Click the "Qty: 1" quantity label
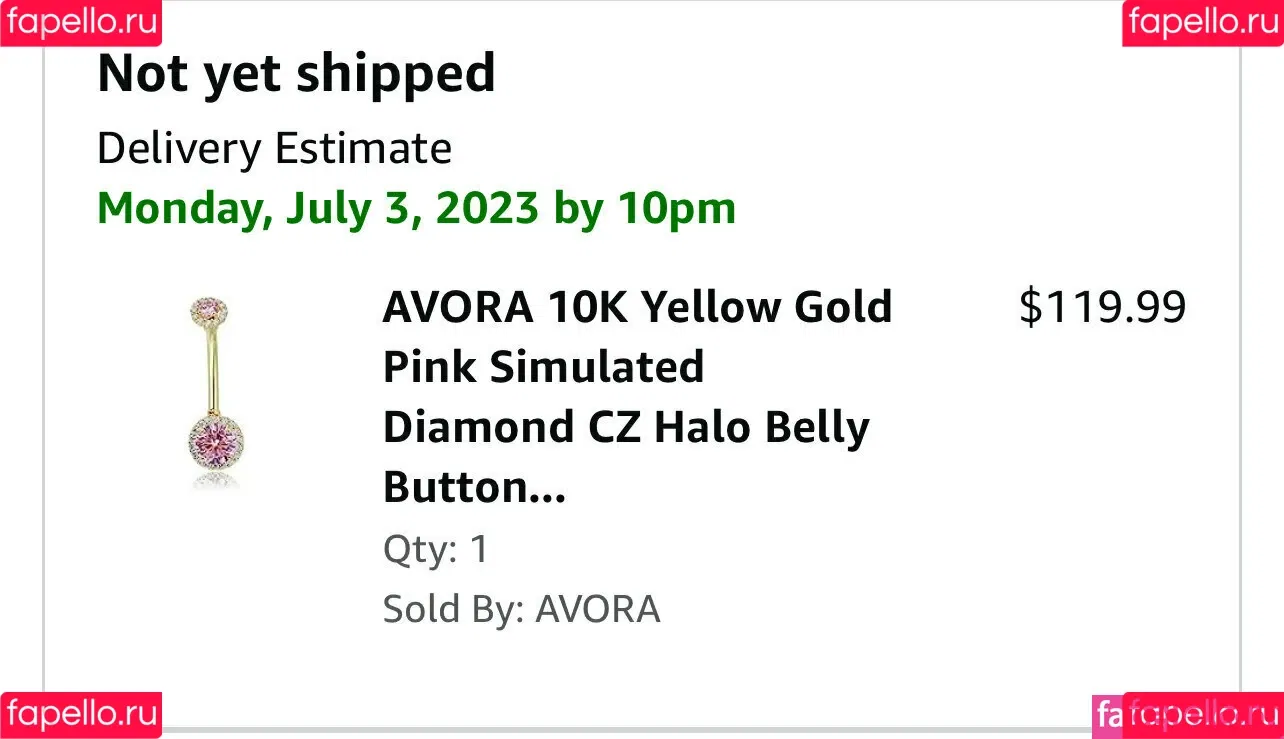1284x739 pixels. click(436, 549)
